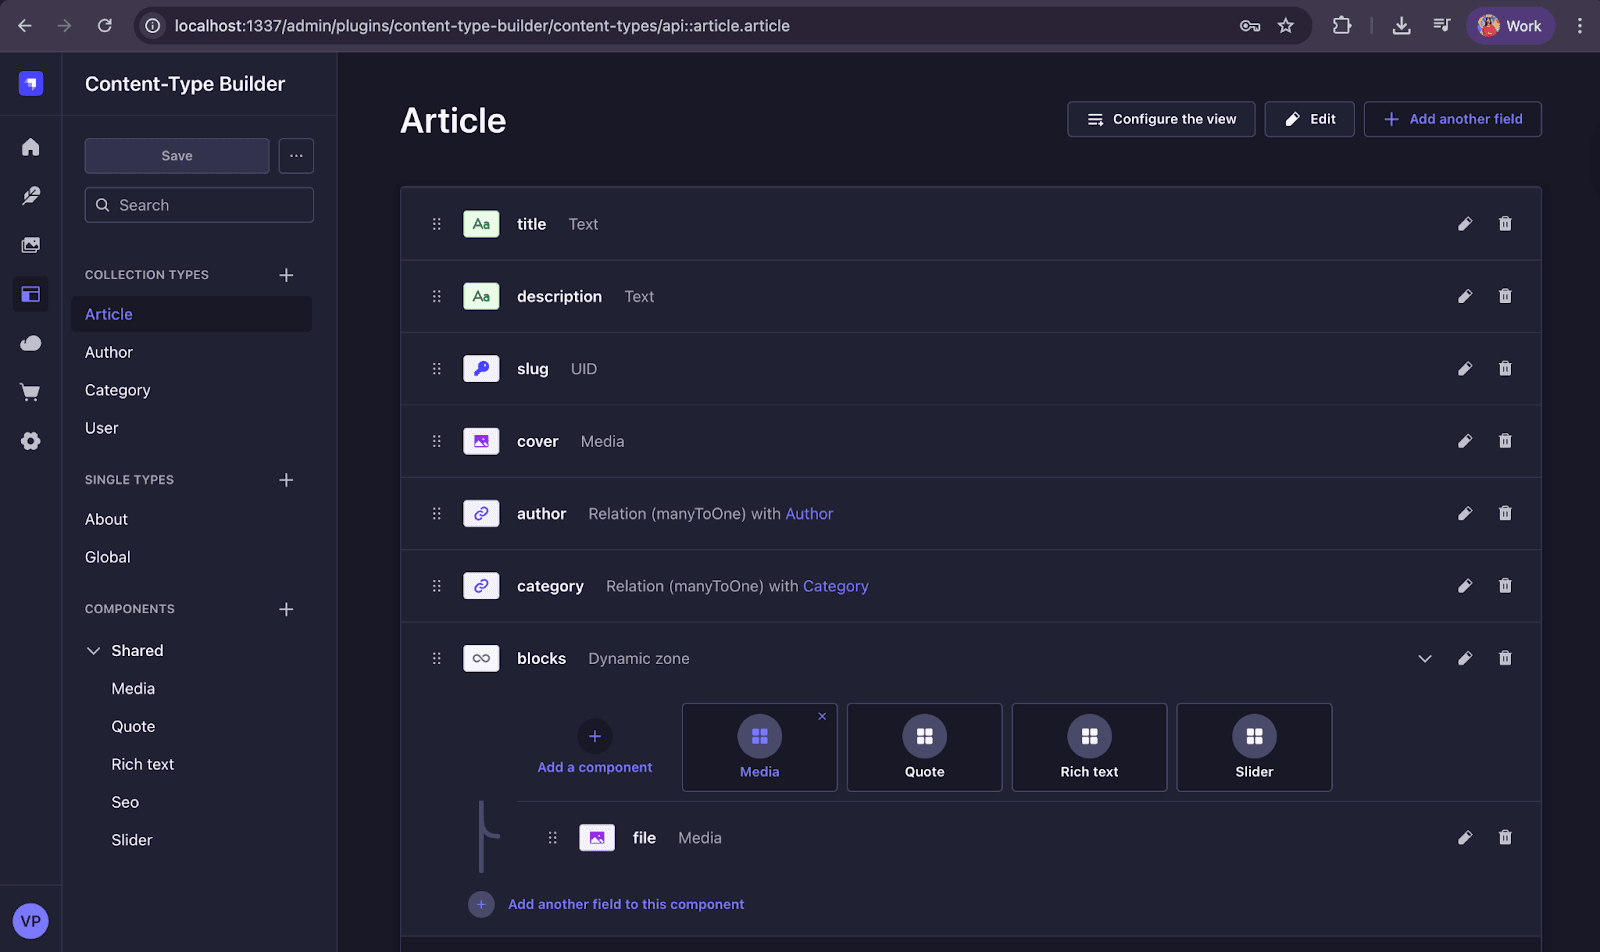Open the Media Library icon in sidebar
Viewport: 1600px width, 952px height.
tap(31, 244)
